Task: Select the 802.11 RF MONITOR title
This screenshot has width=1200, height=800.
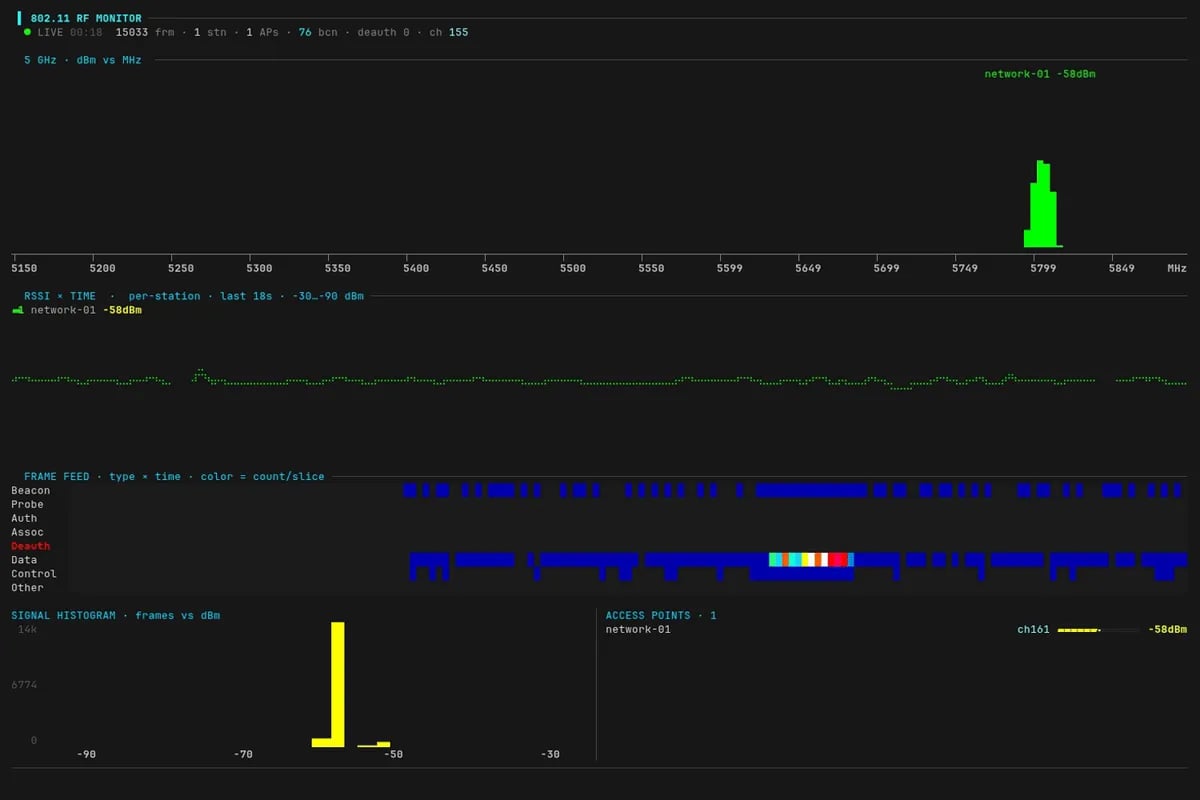Action: (86, 18)
